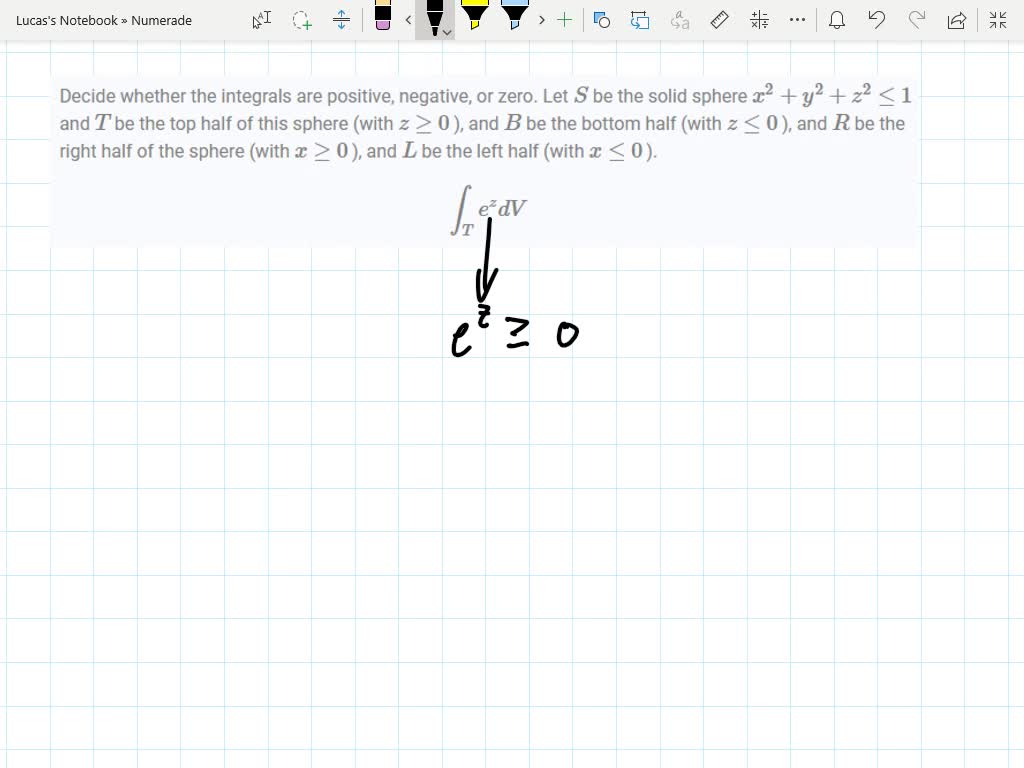Open the insert space tool
The height and width of the screenshot is (768, 1024).
tap(342, 20)
